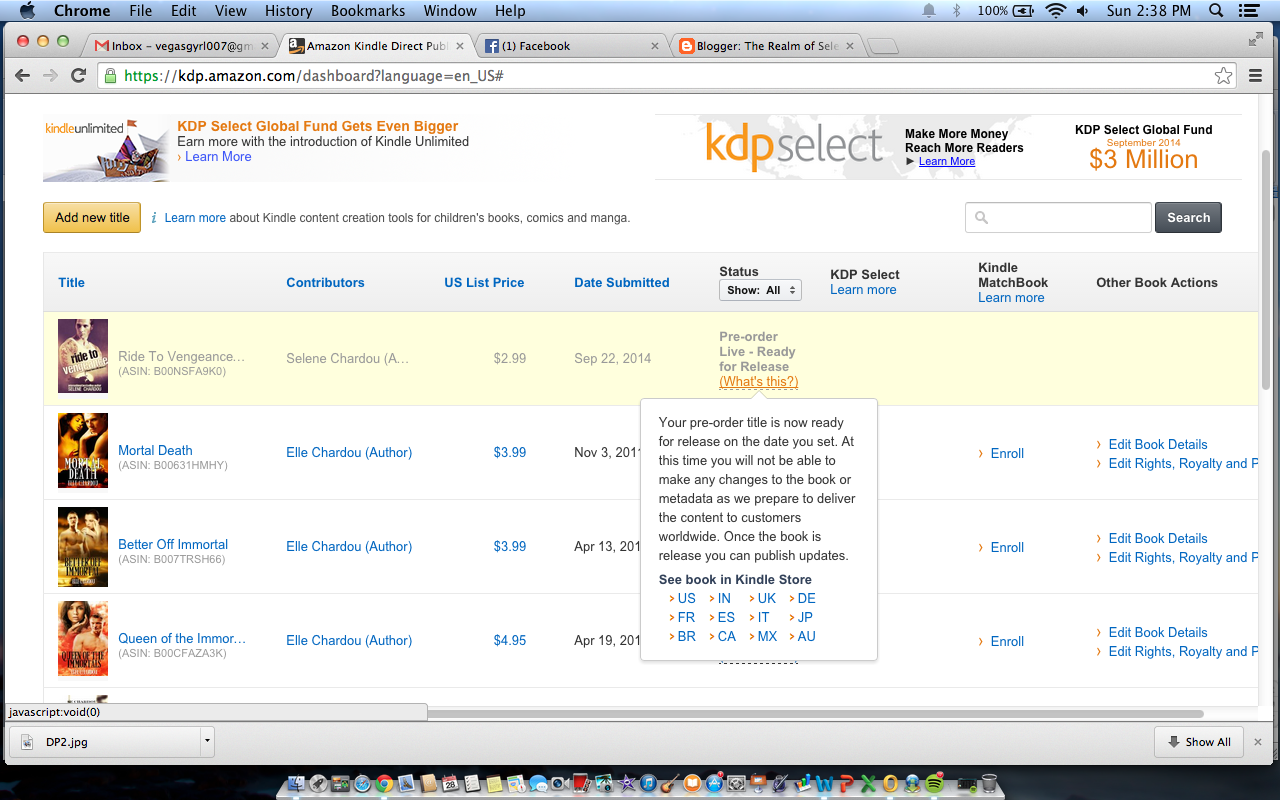Image resolution: width=1280 pixels, height=800 pixels.
Task: Open the DP2.jpg download options arrow
Action: pos(207,742)
